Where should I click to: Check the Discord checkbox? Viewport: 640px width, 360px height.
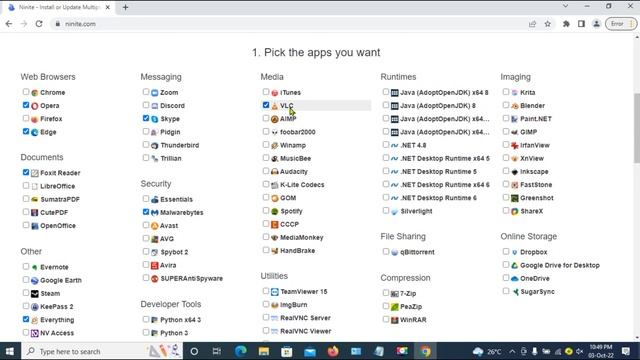click(146, 105)
